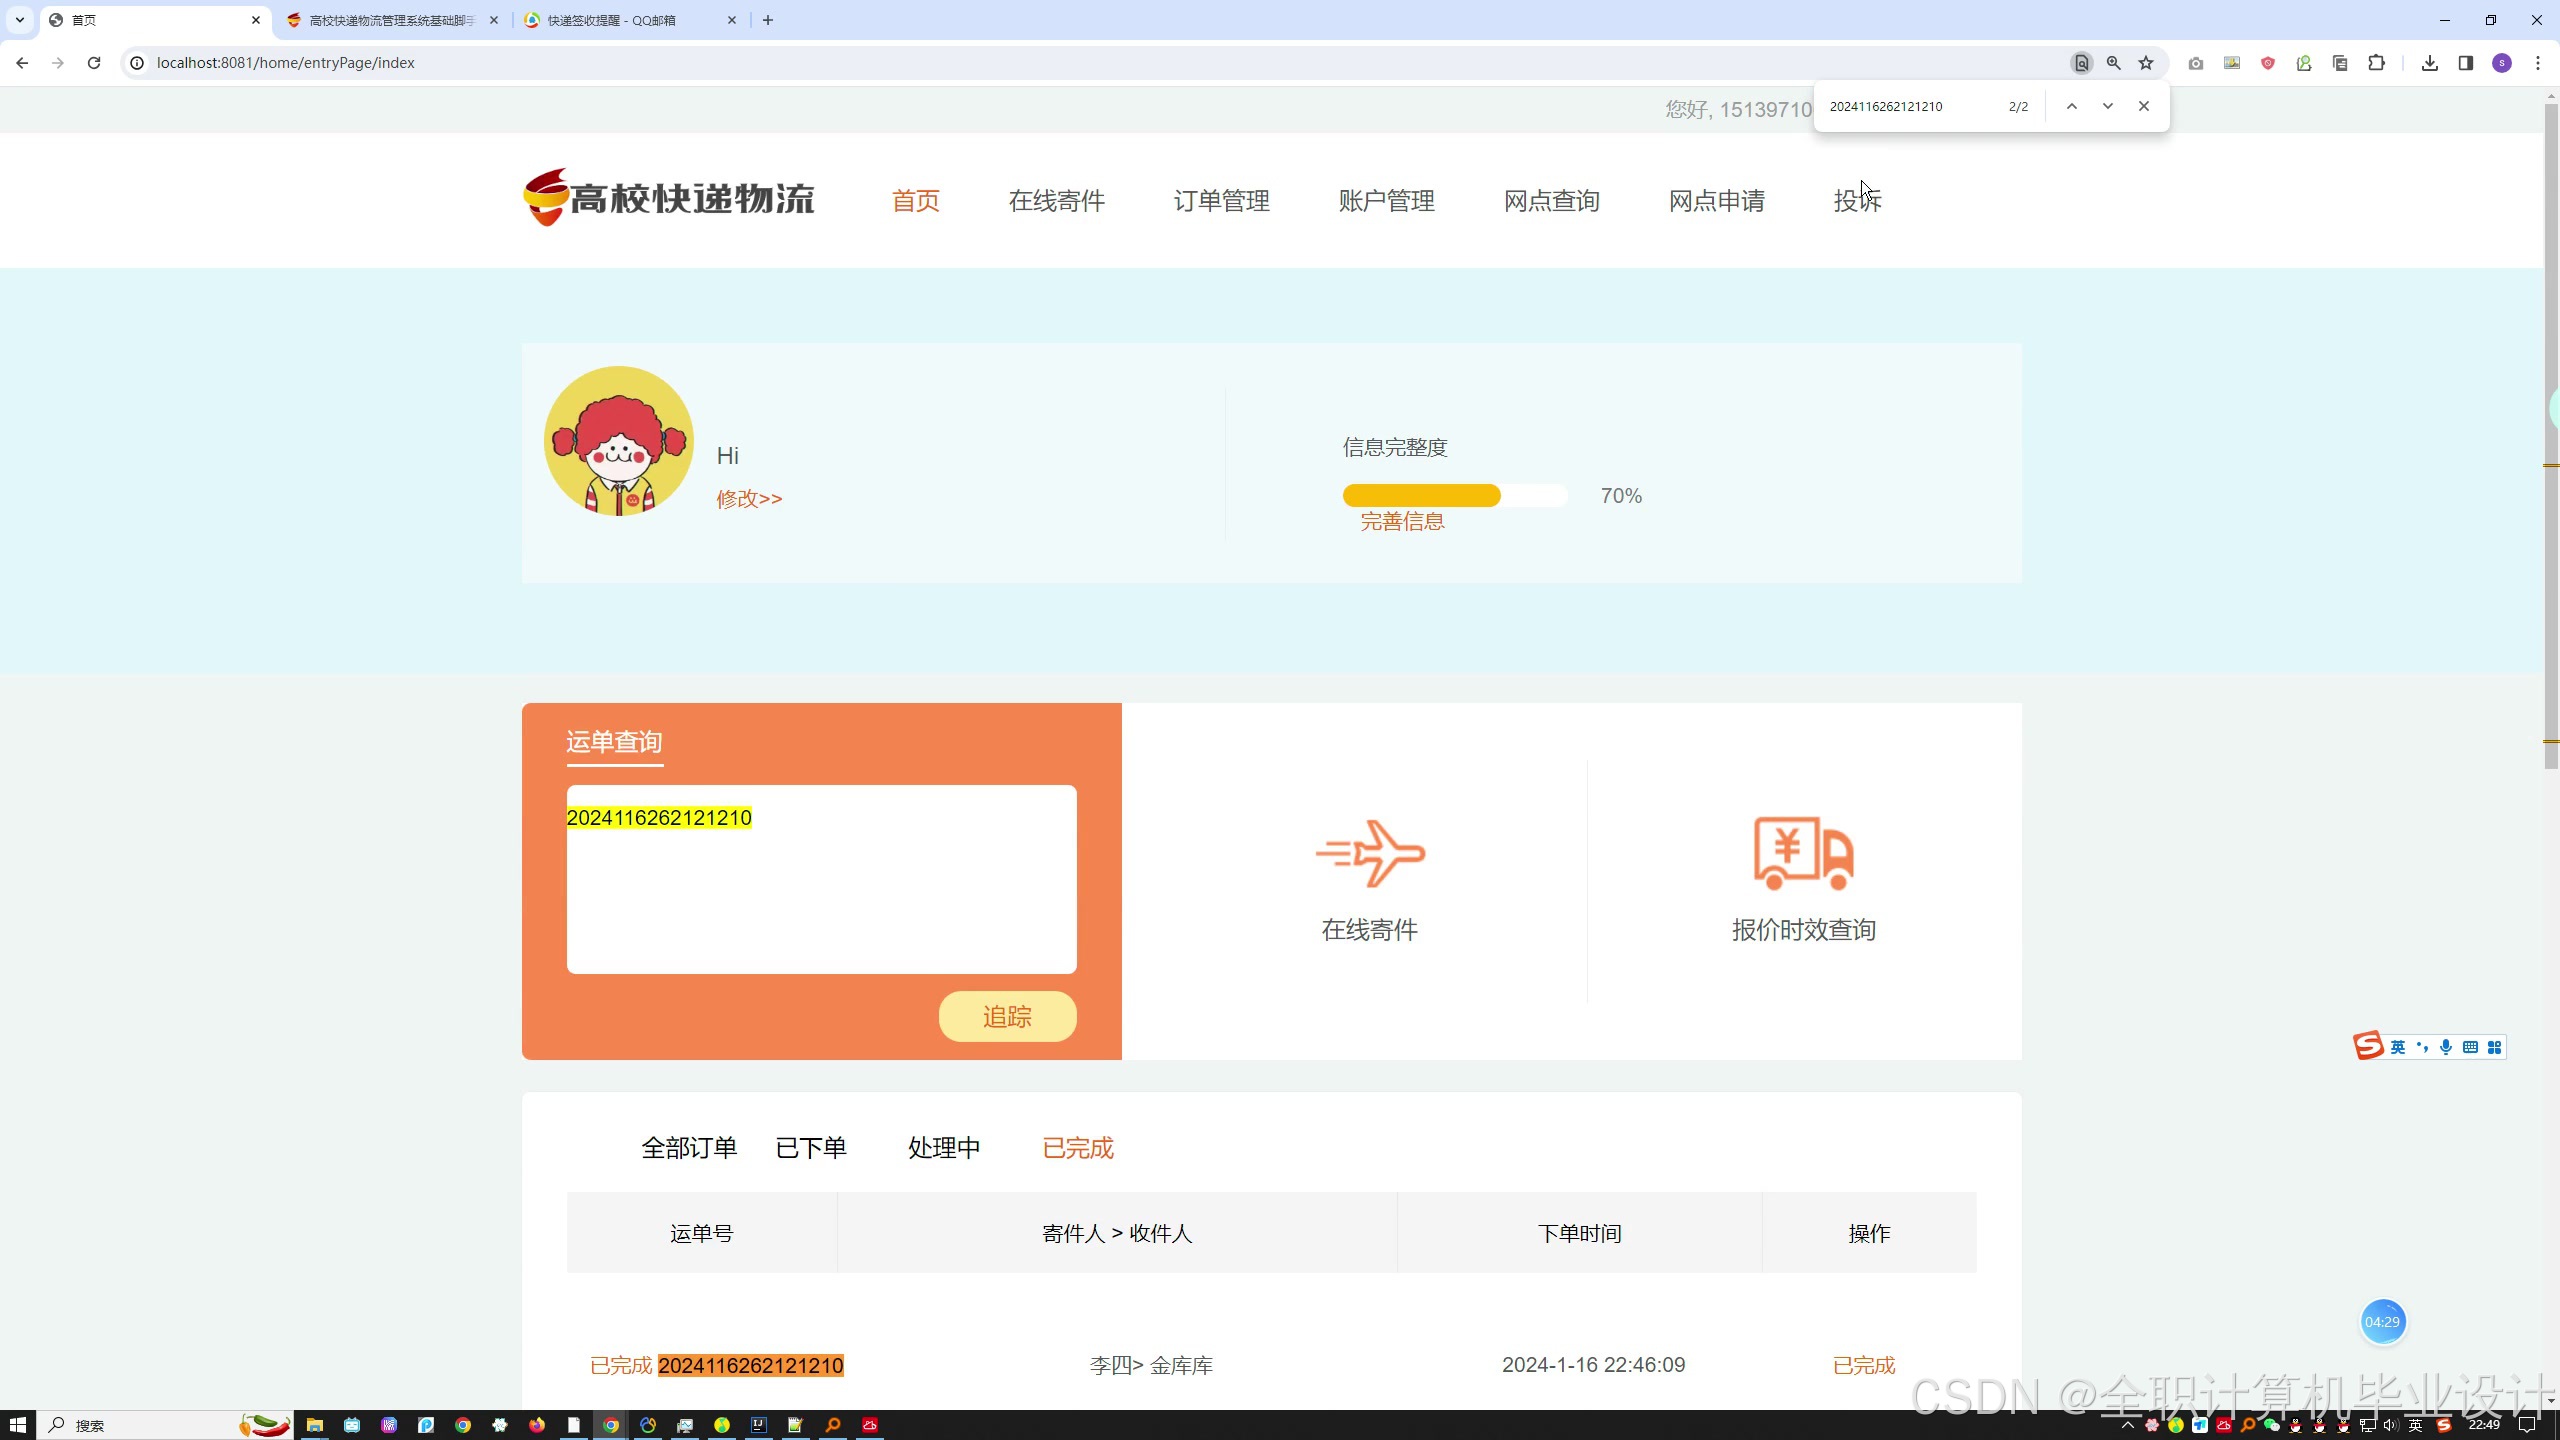Switch to the 处理中 orders tab
Viewport: 2560px width, 1440px height.
(943, 1148)
